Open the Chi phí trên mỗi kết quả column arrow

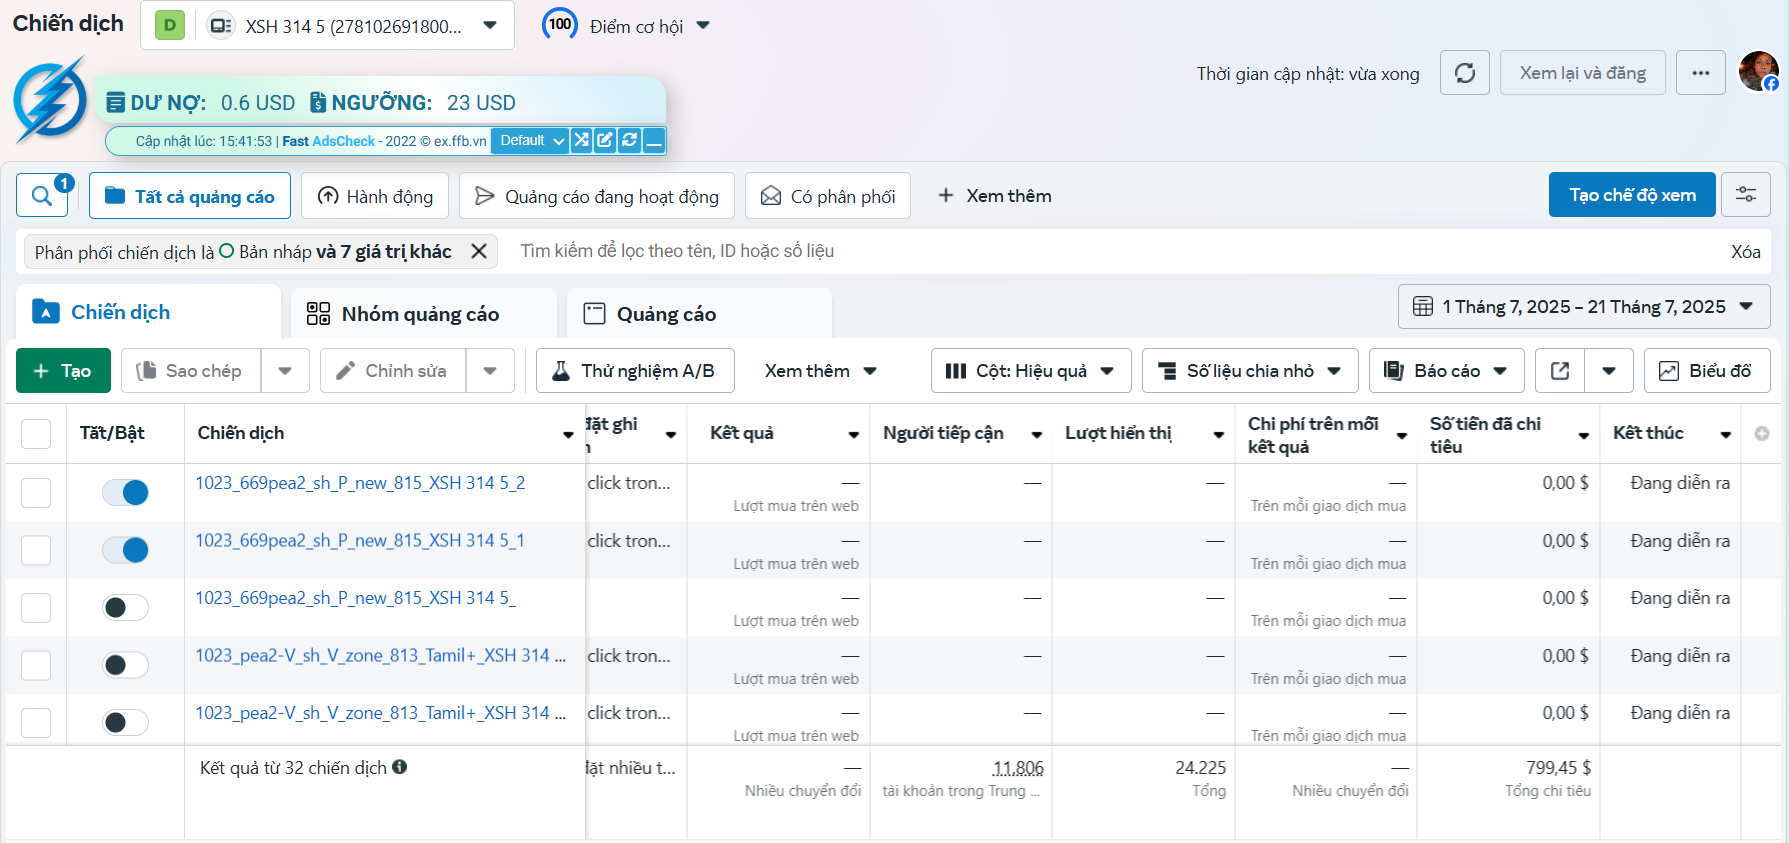pos(1402,435)
